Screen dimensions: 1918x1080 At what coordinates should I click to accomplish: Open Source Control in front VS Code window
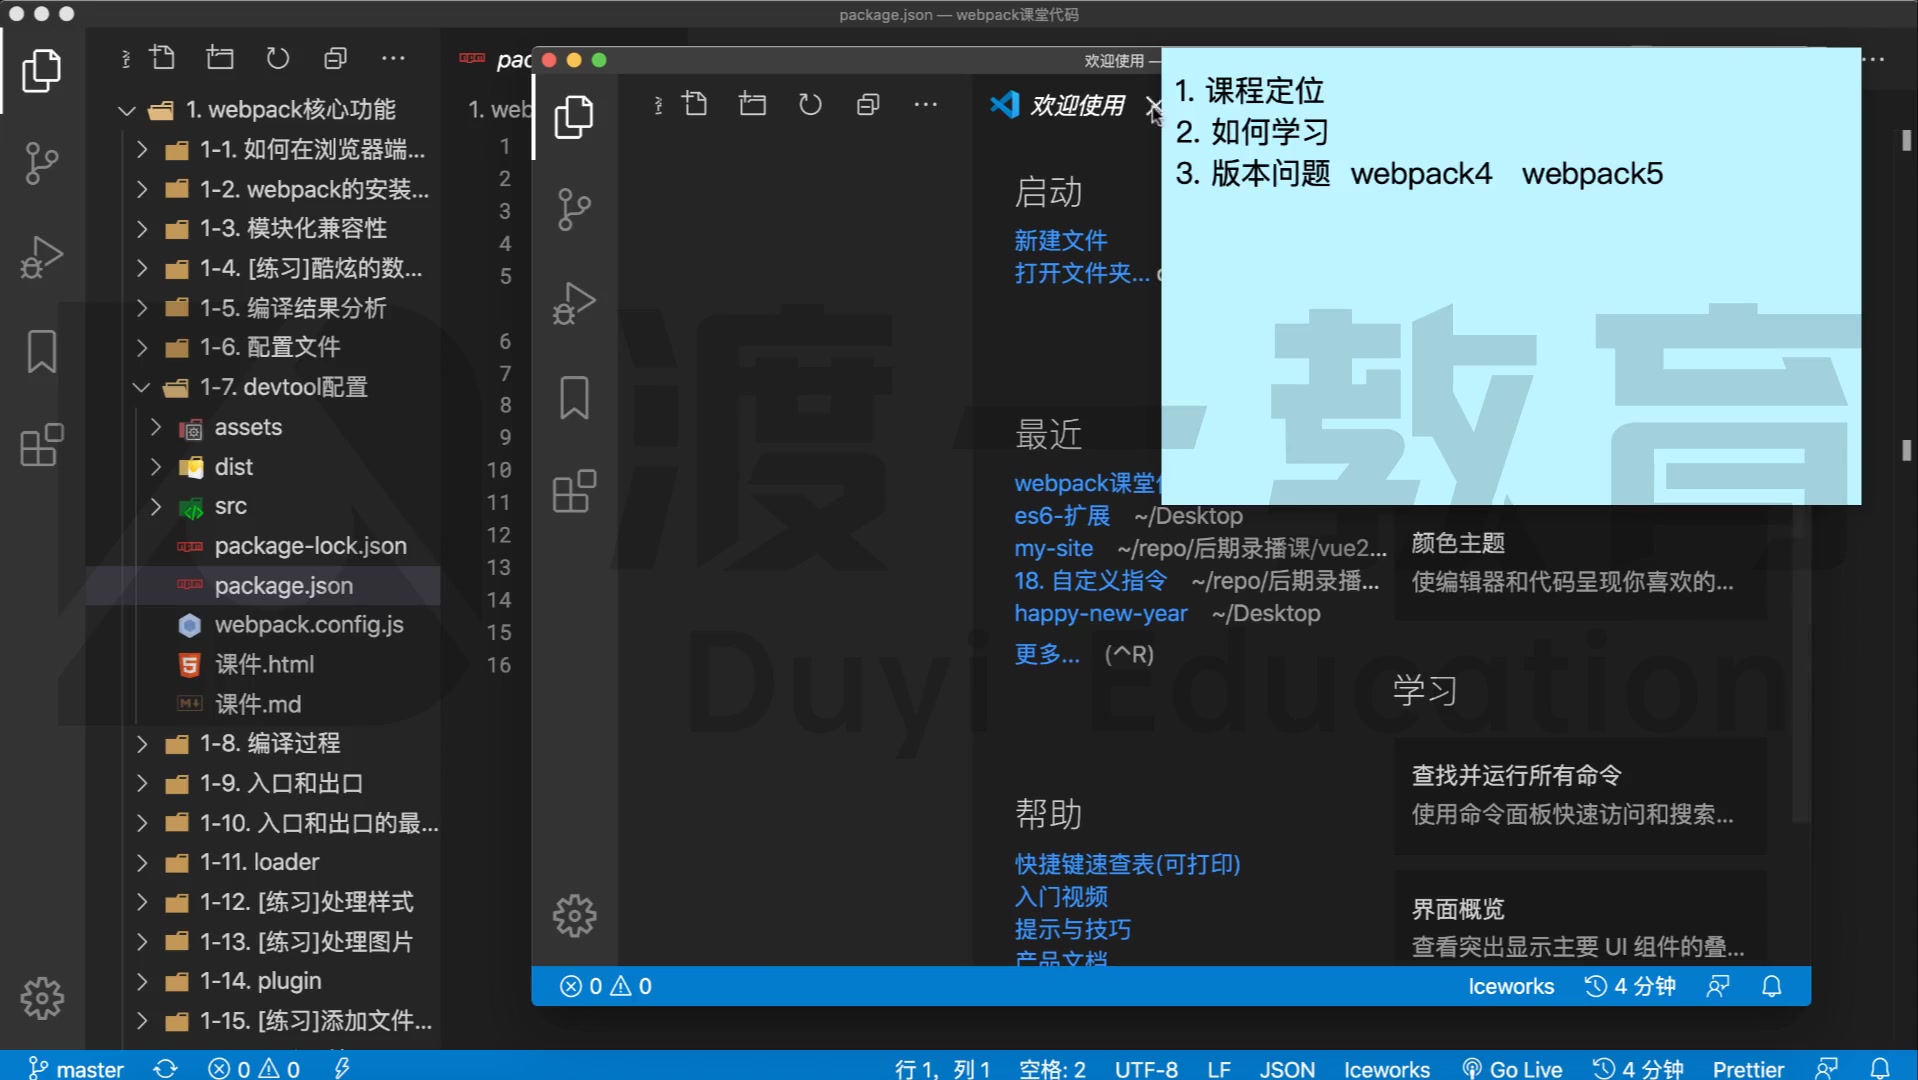(574, 210)
